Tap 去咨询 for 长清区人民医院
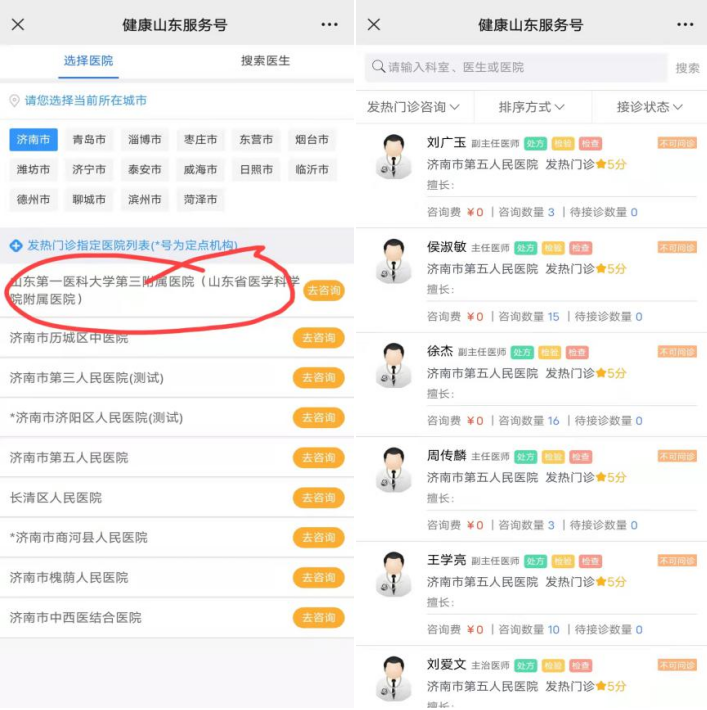 point(319,498)
